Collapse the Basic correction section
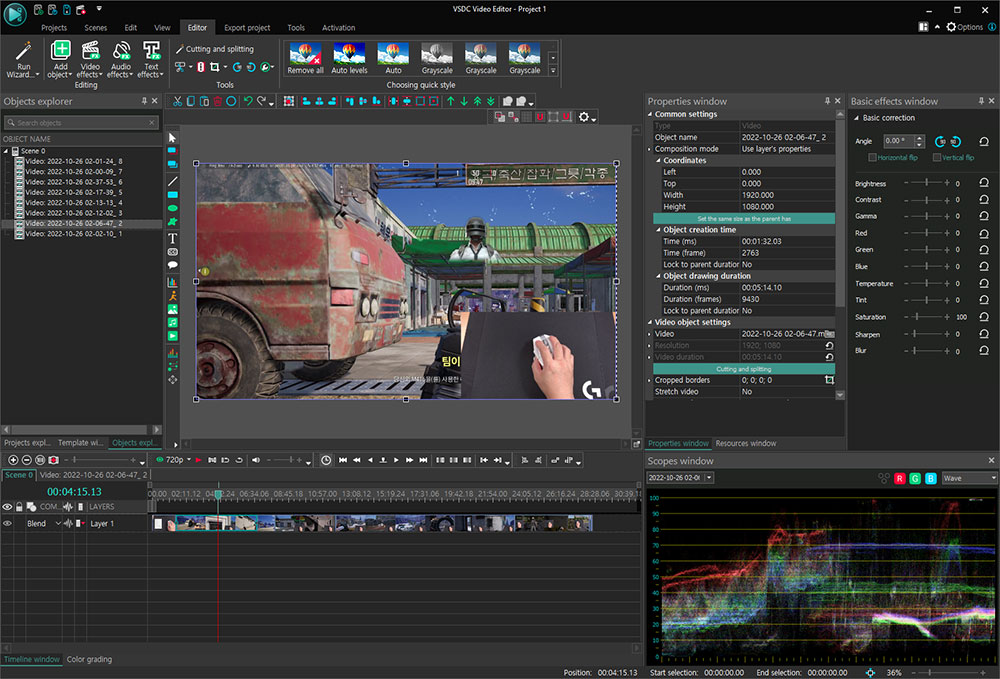This screenshot has width=1000, height=679. point(856,118)
